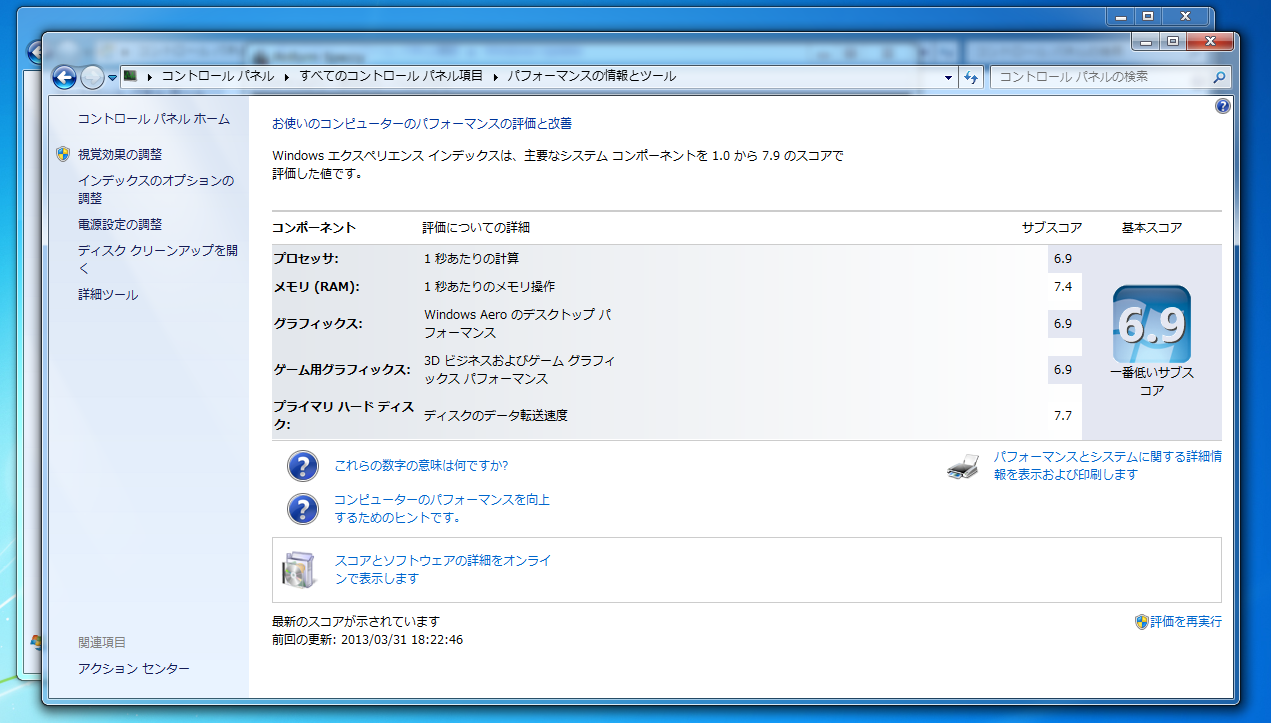Select the ゲーム用グラフィックス: row label
This screenshot has width=1271, height=723.
[x=342, y=370]
